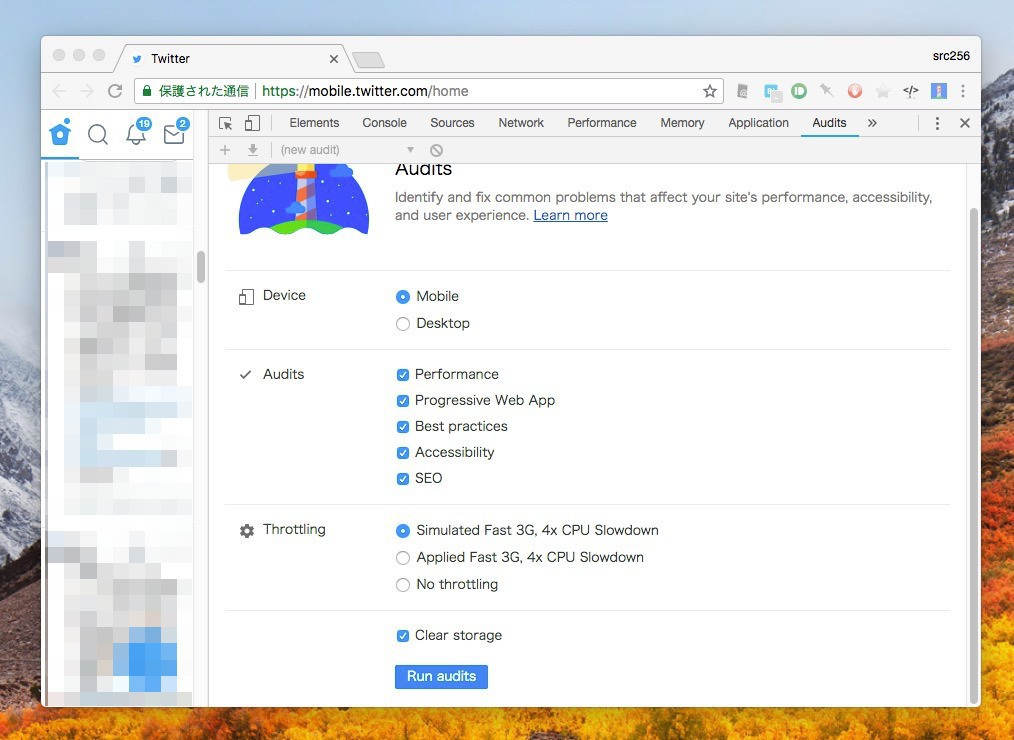Select Applied Fast 3G throttling

402,558
